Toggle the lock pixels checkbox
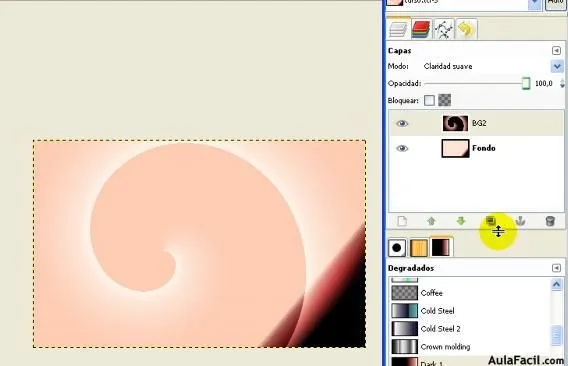The width and height of the screenshot is (568, 366). (x=429, y=100)
